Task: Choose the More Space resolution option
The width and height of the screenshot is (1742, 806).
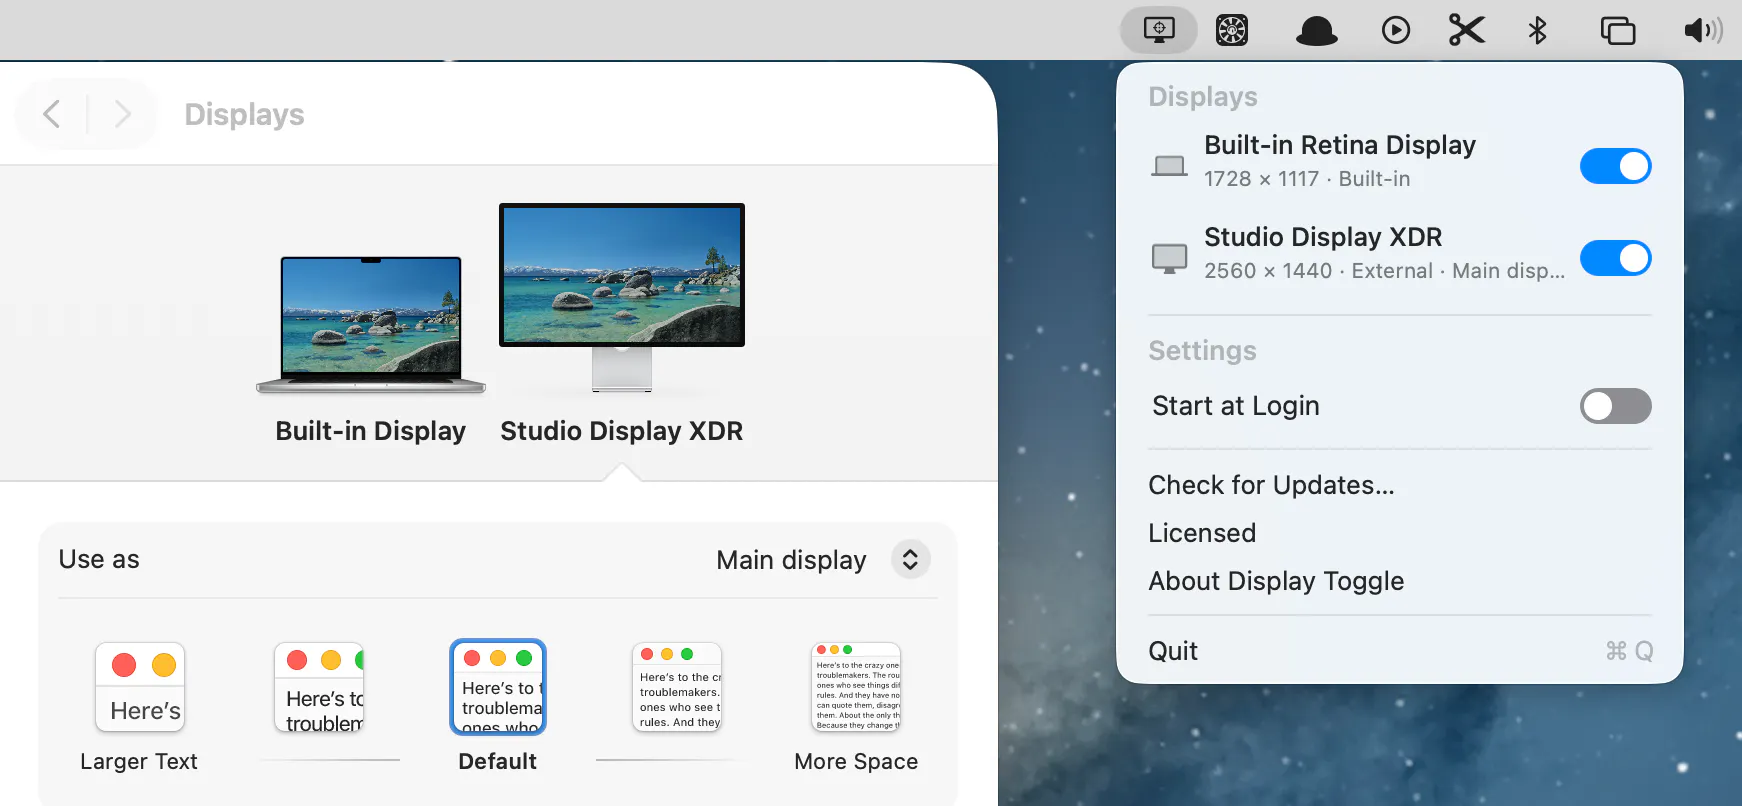Action: tap(856, 686)
